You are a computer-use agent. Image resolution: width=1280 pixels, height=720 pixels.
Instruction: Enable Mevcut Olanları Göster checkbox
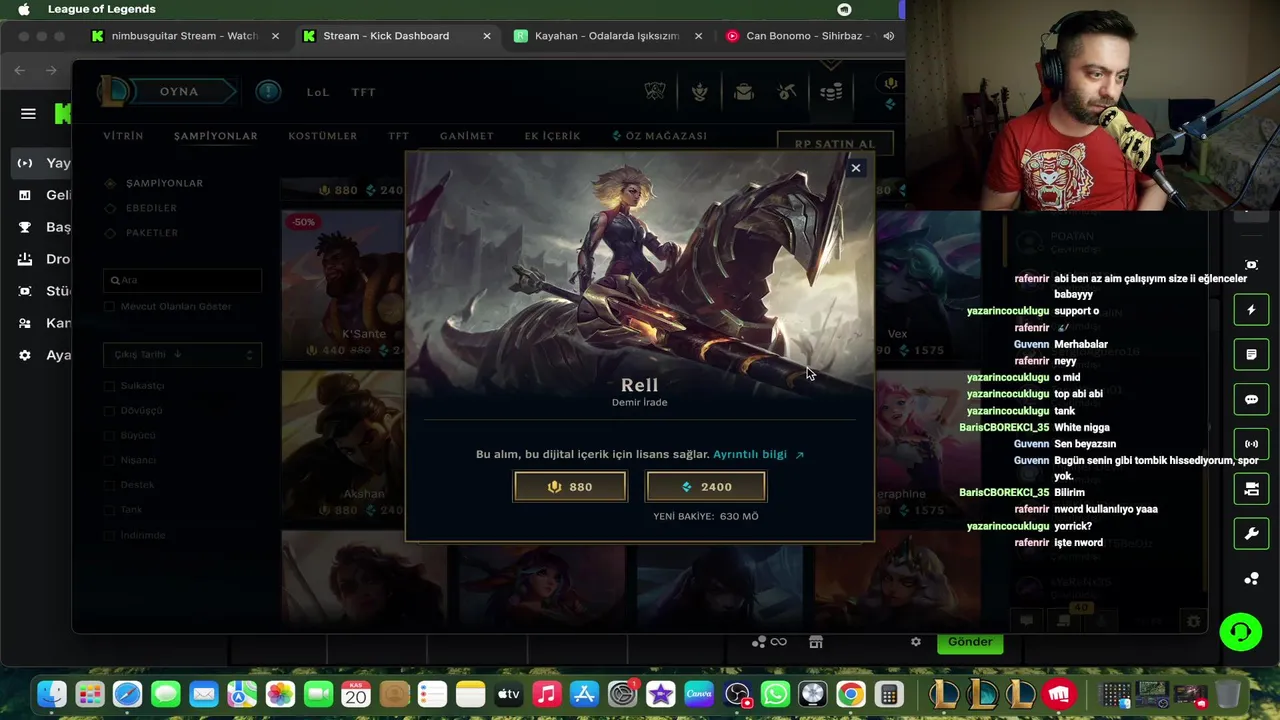[110, 307]
